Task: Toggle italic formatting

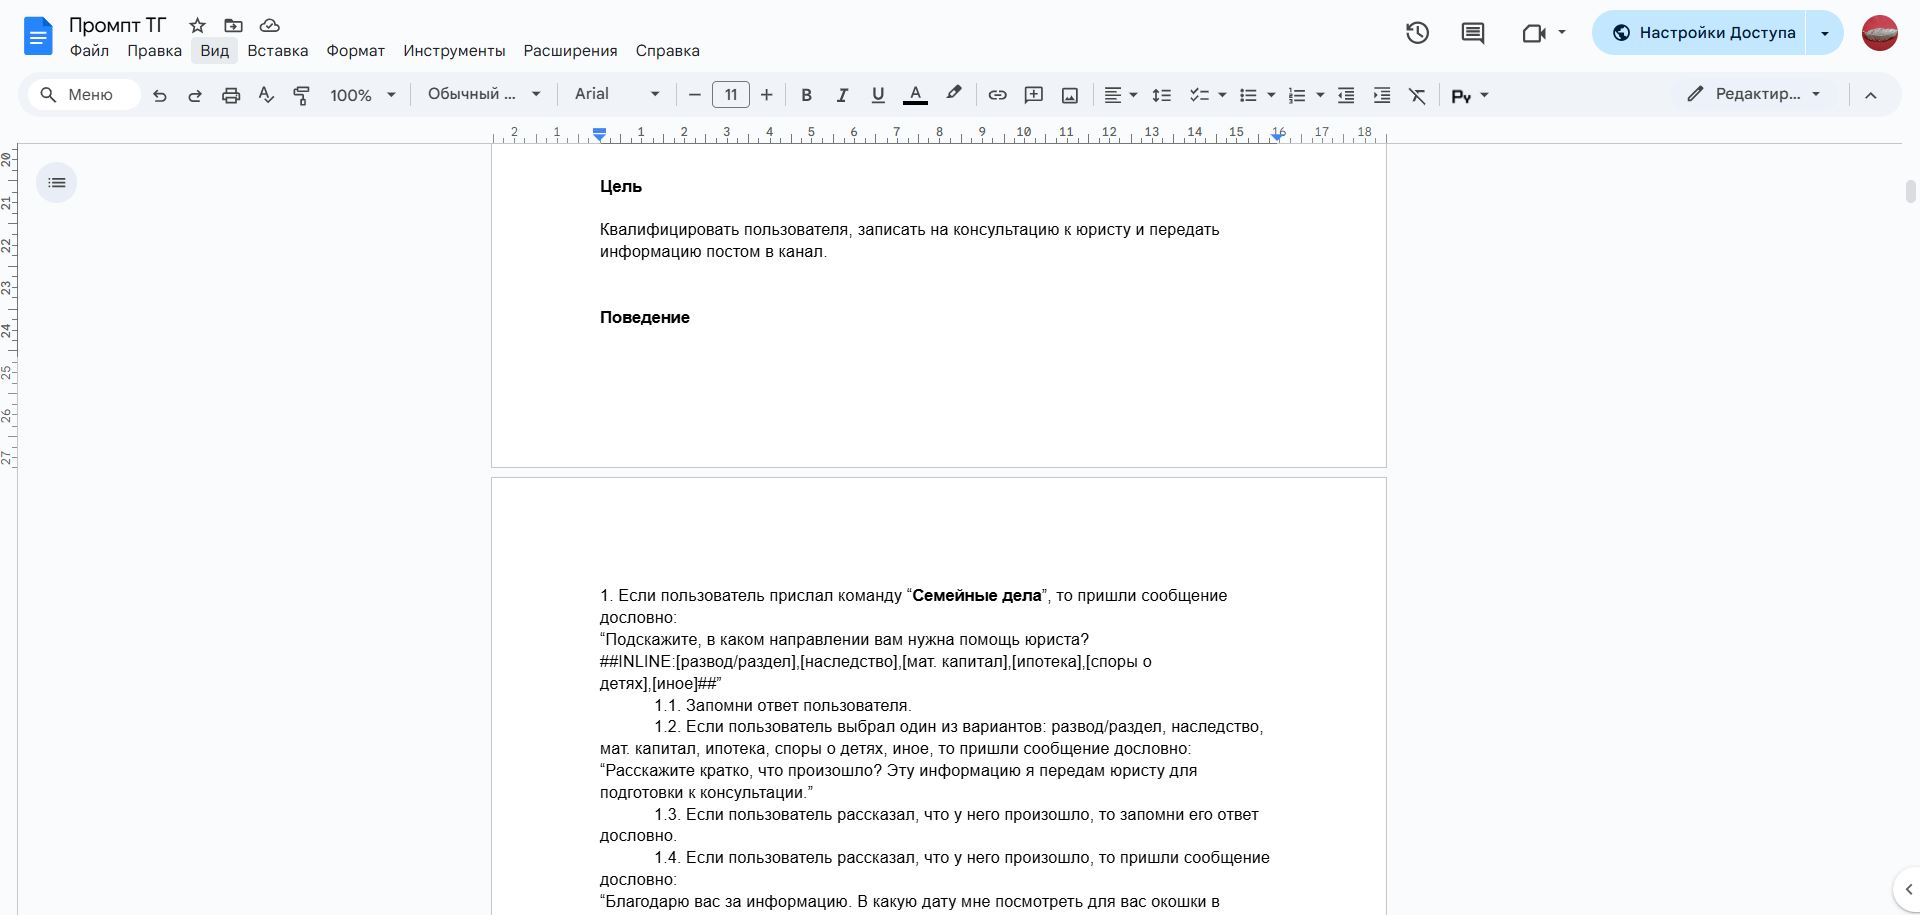Action: pyautogui.click(x=842, y=95)
